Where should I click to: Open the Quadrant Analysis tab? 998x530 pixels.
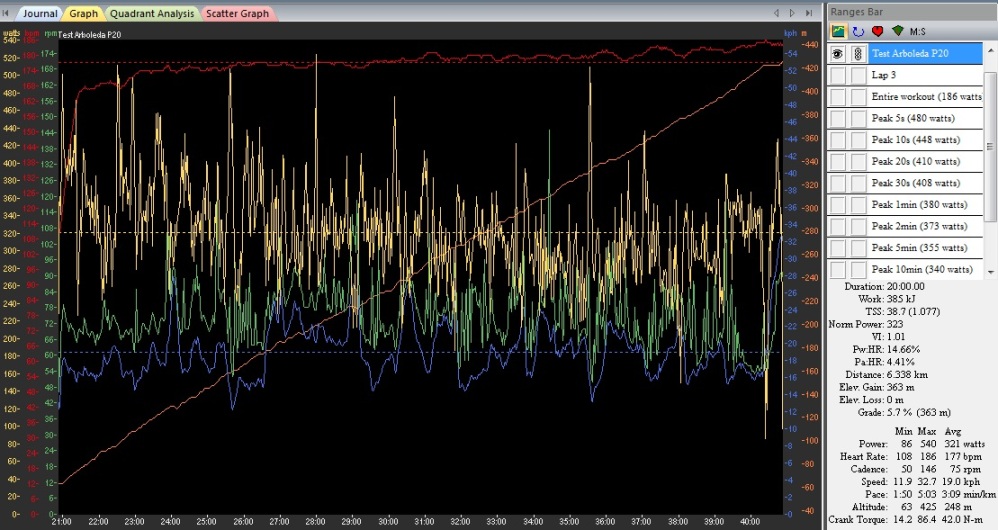point(150,14)
